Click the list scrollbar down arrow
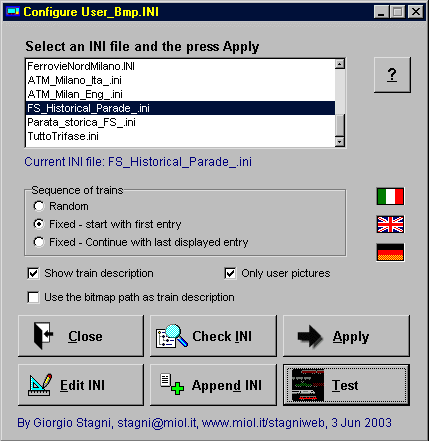The image size is (429, 441). tap(340, 142)
